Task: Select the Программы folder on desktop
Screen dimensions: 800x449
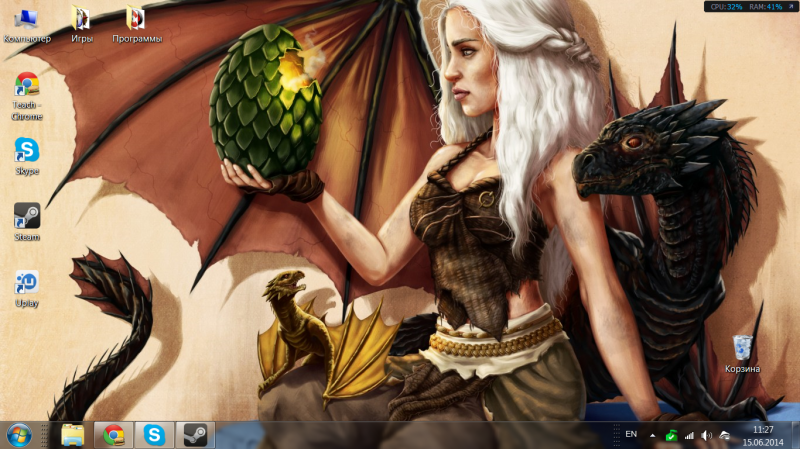Action: point(137,26)
